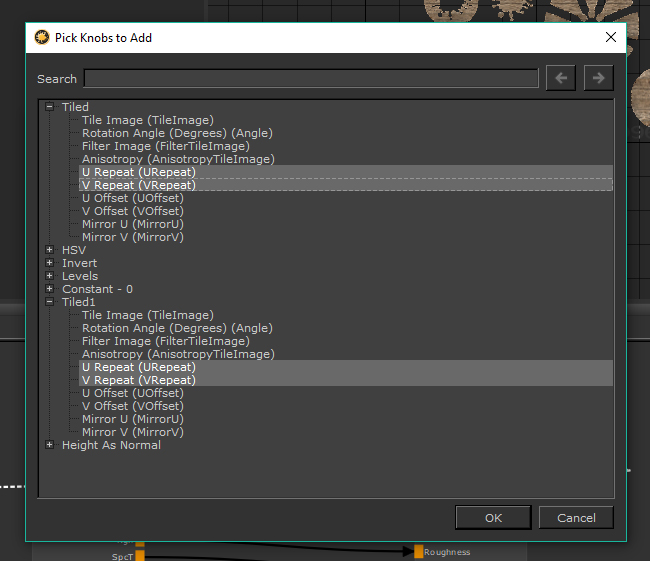Click the forward arrow next to Search
The image size is (650, 561).
pyautogui.click(x=598, y=78)
